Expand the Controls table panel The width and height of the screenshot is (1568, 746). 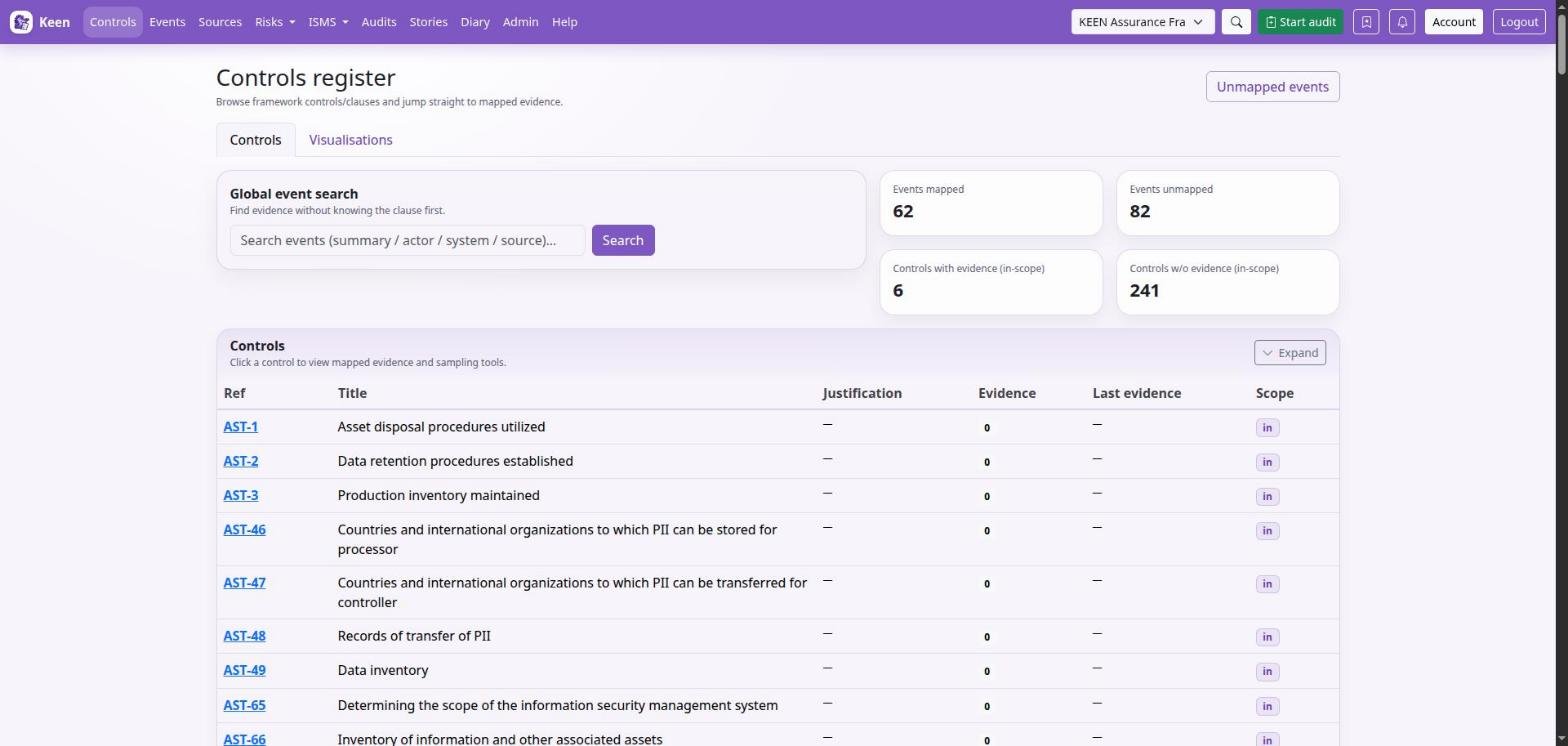[1290, 353]
